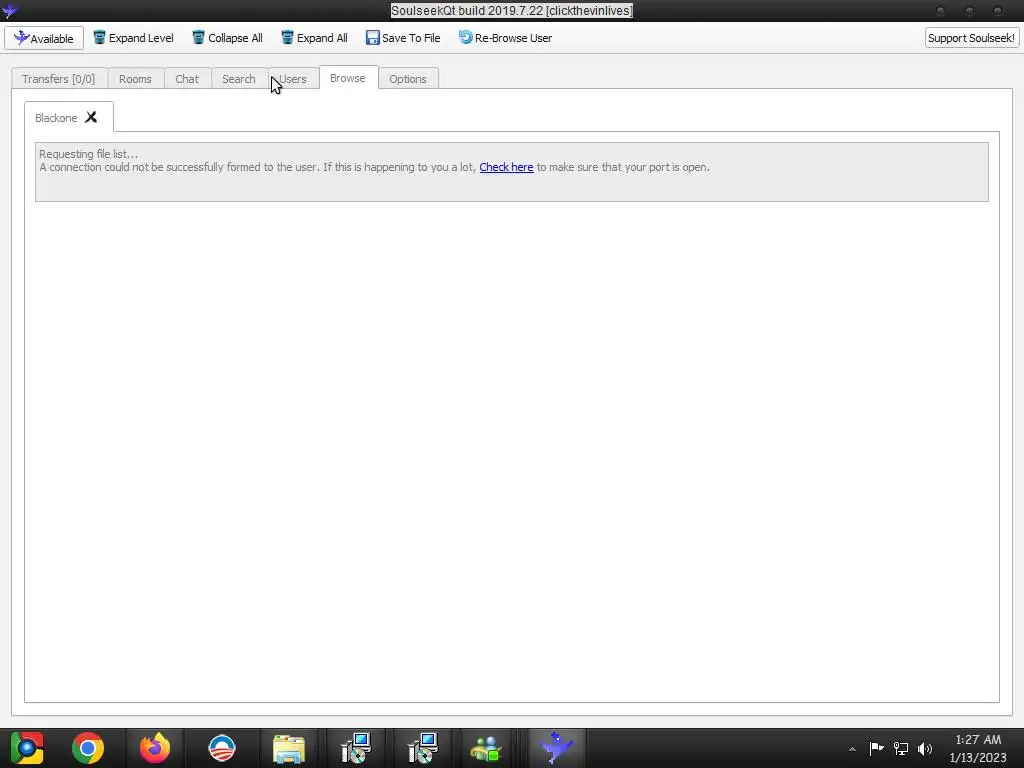Select the Browse tab
Image resolution: width=1024 pixels, height=768 pixels.
[348, 78]
